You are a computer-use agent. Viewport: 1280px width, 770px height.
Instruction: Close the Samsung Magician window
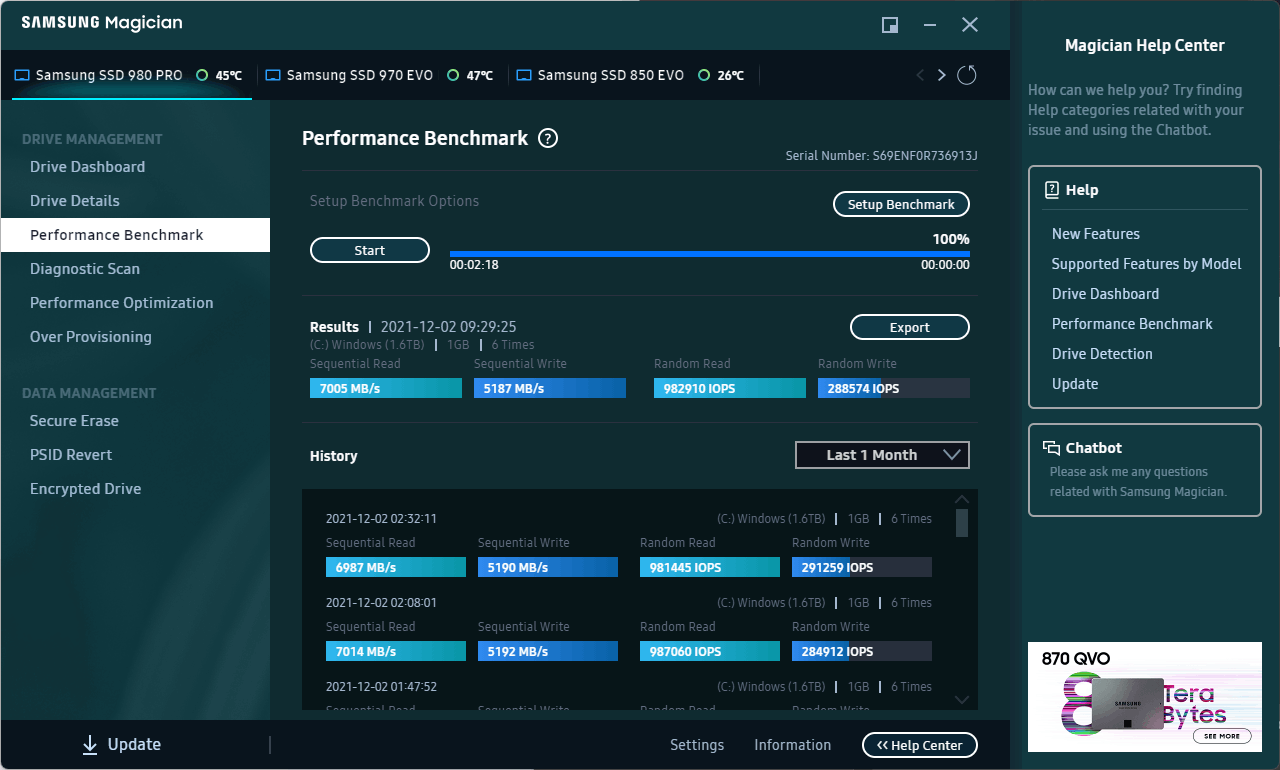click(970, 25)
